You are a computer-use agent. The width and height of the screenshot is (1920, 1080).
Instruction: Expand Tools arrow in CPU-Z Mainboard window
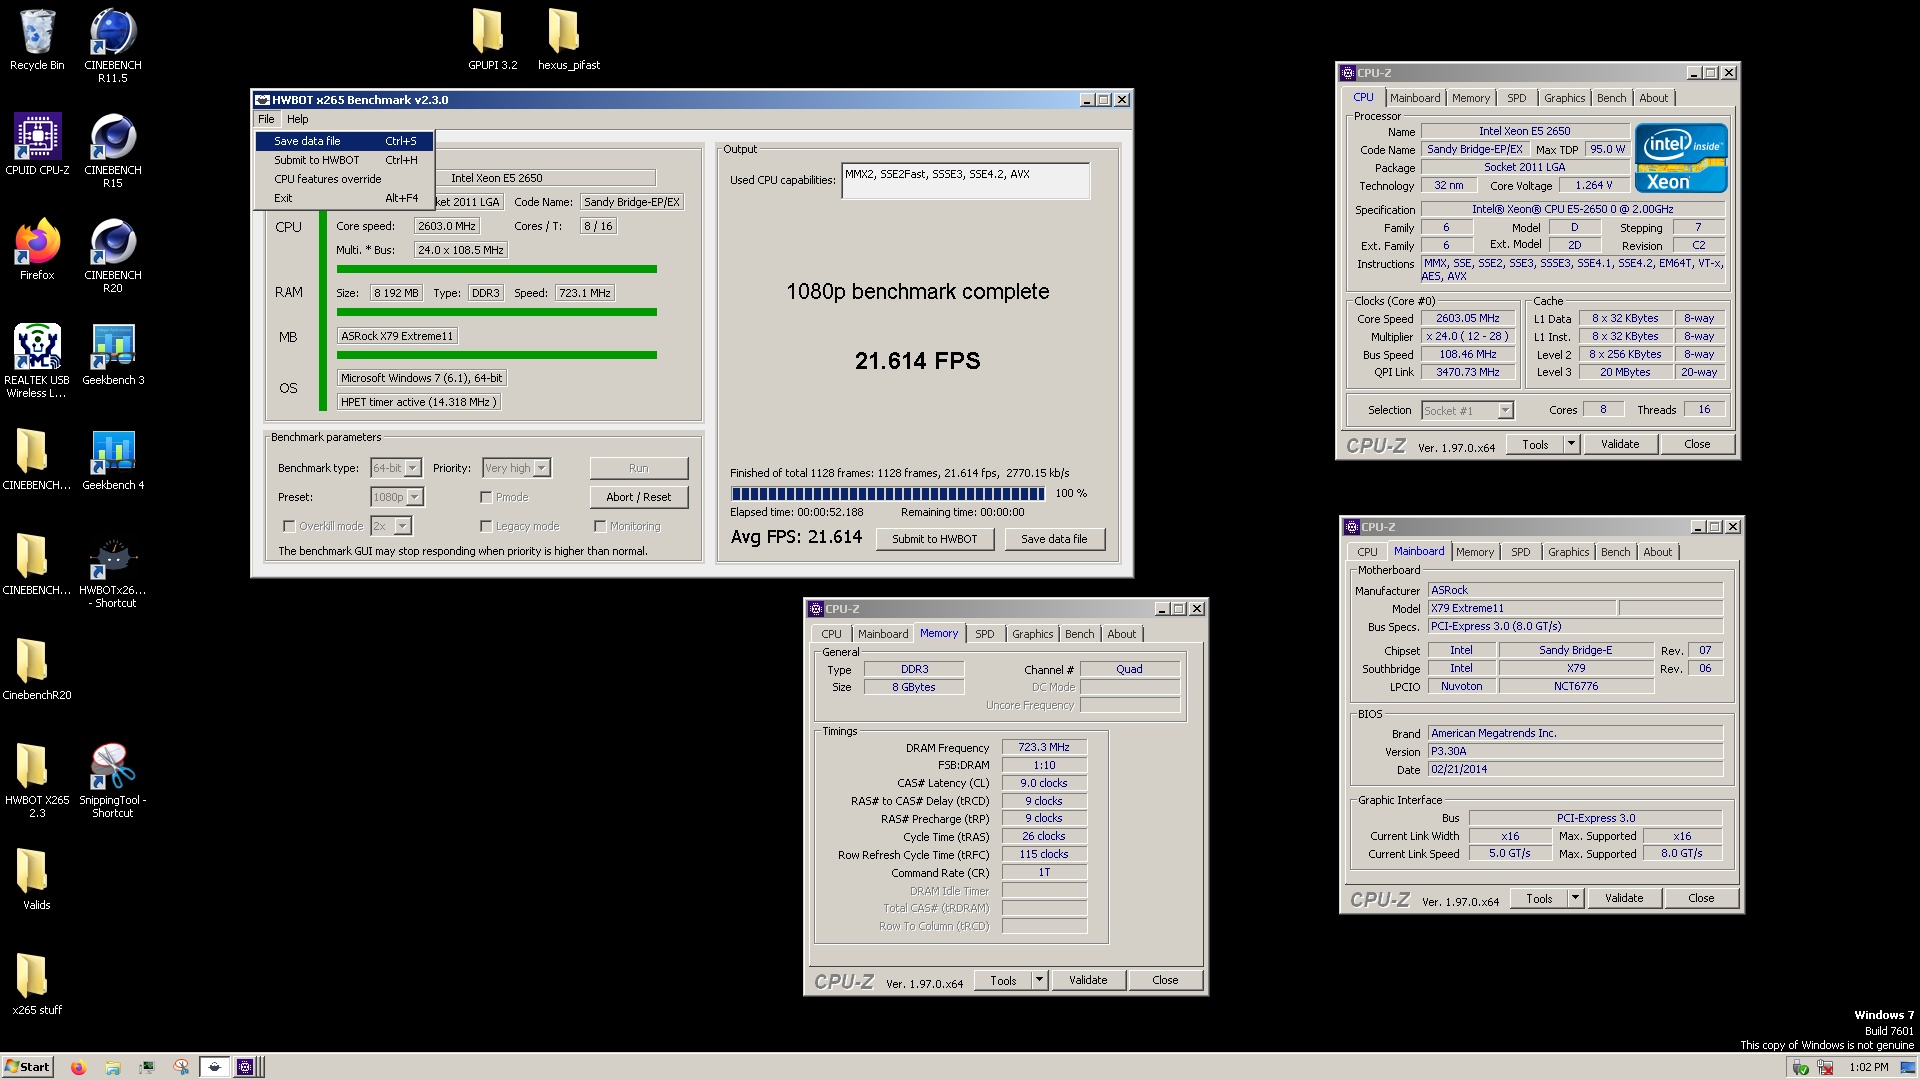pos(1575,898)
